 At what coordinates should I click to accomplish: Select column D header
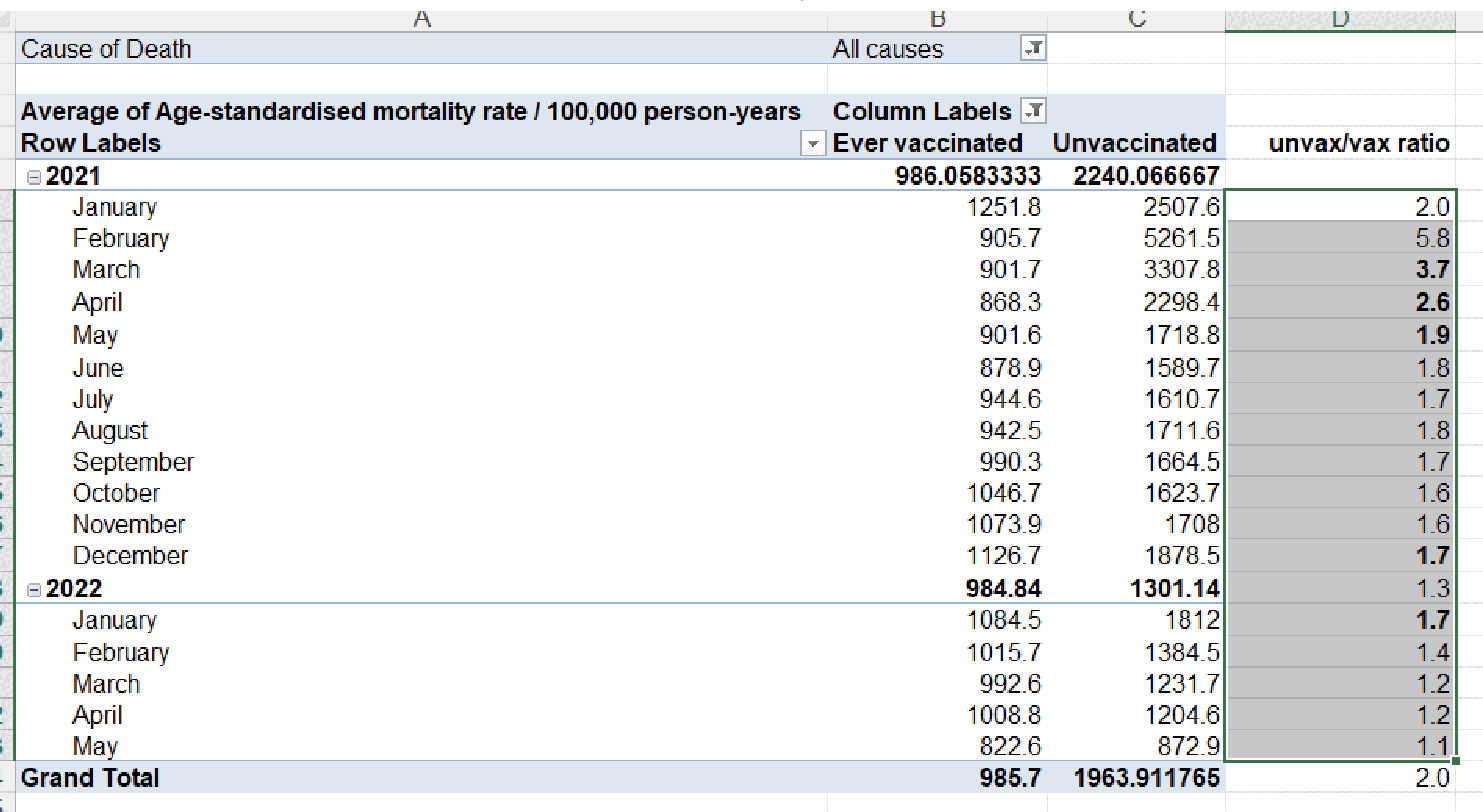[1340, 18]
